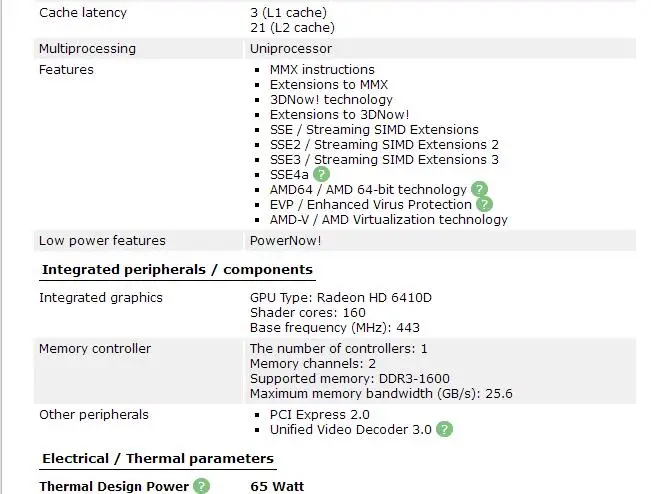Click SSE2 / Streaming SIMD Extensions 2

[x=384, y=144]
